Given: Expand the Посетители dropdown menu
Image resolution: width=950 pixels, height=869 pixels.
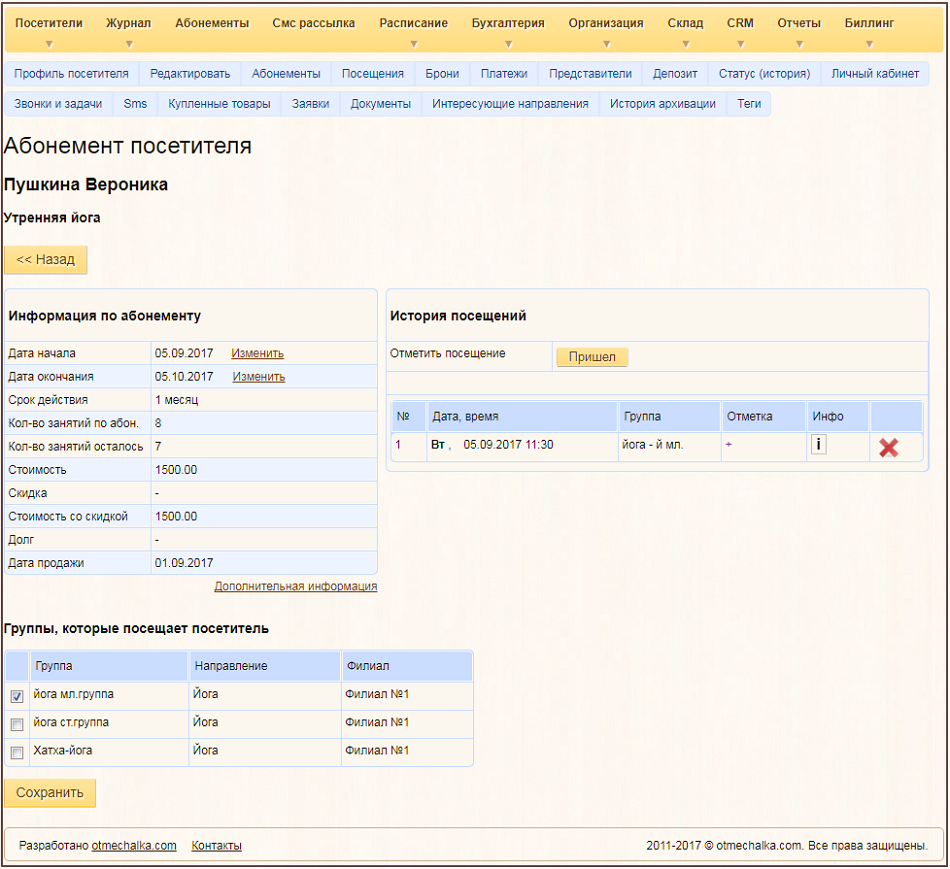Looking at the screenshot, I should point(49,24).
